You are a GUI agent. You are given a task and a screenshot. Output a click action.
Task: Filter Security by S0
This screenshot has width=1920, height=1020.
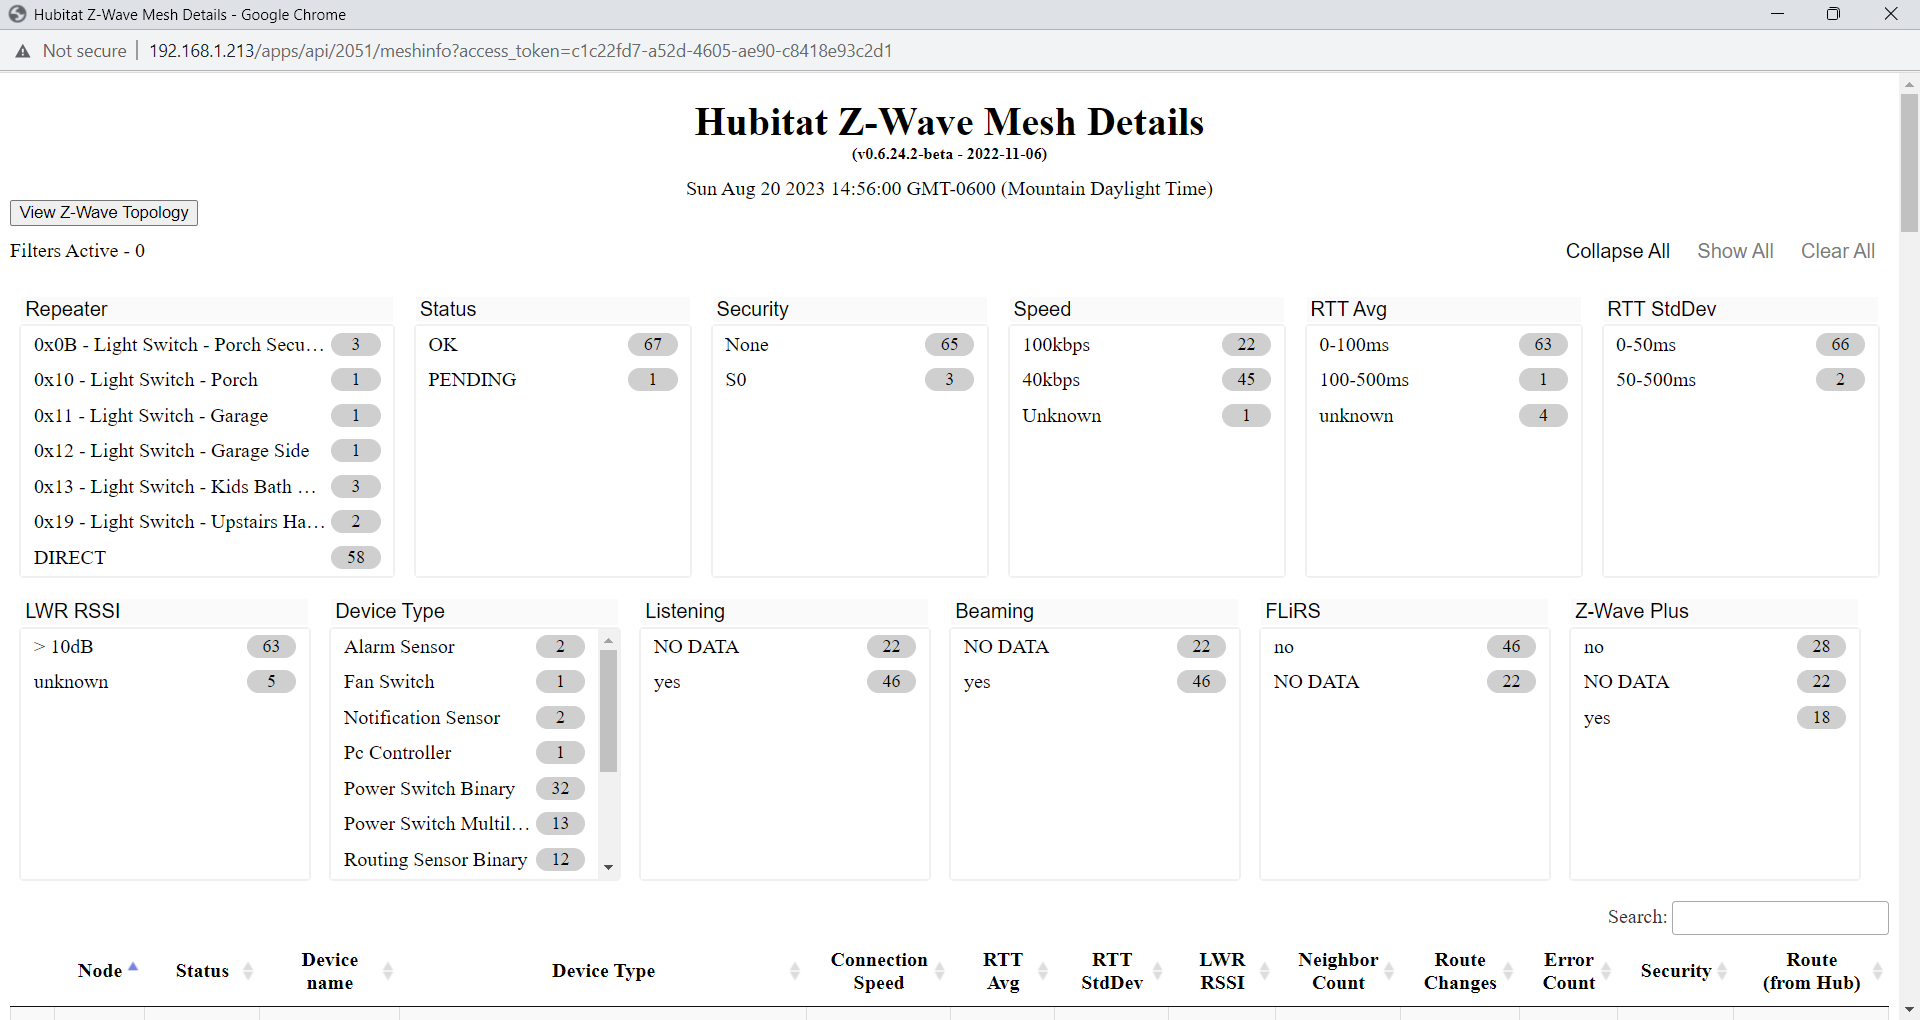click(849, 380)
